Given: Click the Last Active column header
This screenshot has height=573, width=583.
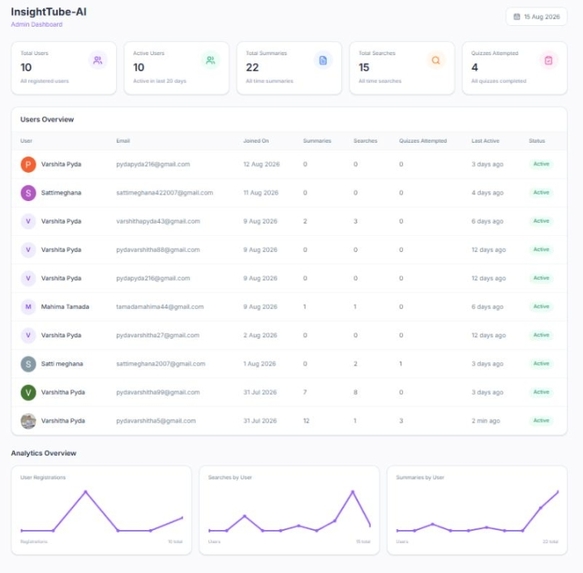Looking at the screenshot, I should click(x=486, y=141).
